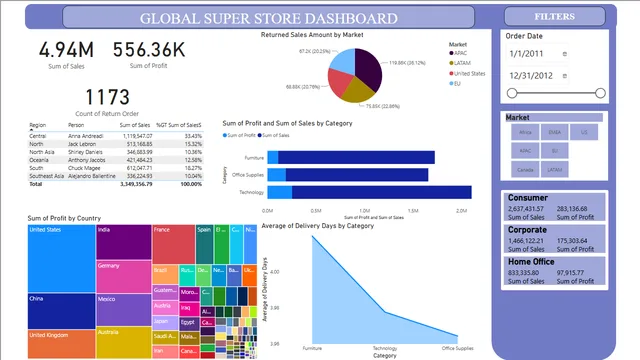Image resolution: width=640 pixels, height=360 pixels.
Task: Select the red United States pie slice
Action: click(340, 82)
